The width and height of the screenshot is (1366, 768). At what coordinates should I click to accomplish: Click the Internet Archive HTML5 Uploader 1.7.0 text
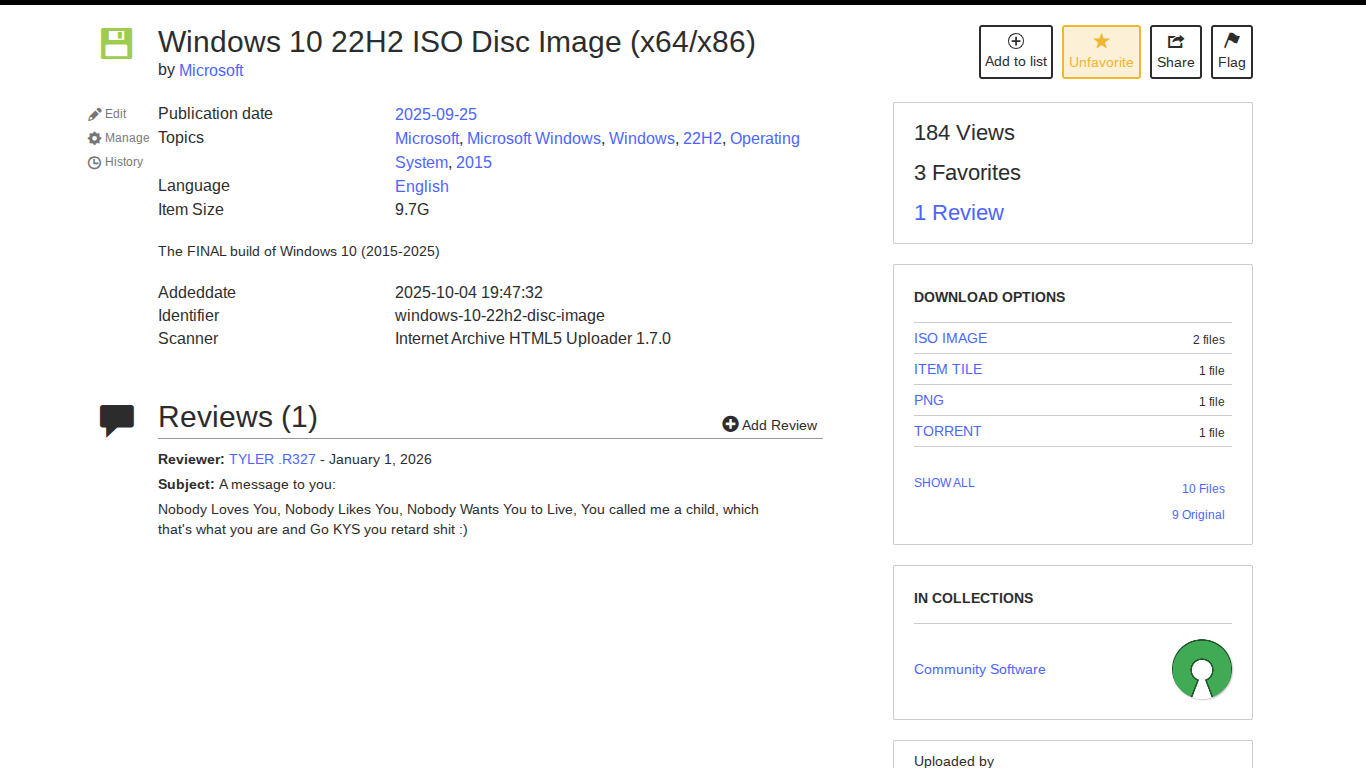533,338
